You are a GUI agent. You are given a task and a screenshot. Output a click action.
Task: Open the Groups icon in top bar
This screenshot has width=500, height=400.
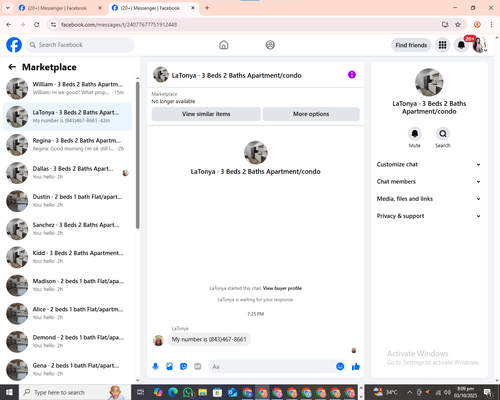pyautogui.click(x=270, y=45)
